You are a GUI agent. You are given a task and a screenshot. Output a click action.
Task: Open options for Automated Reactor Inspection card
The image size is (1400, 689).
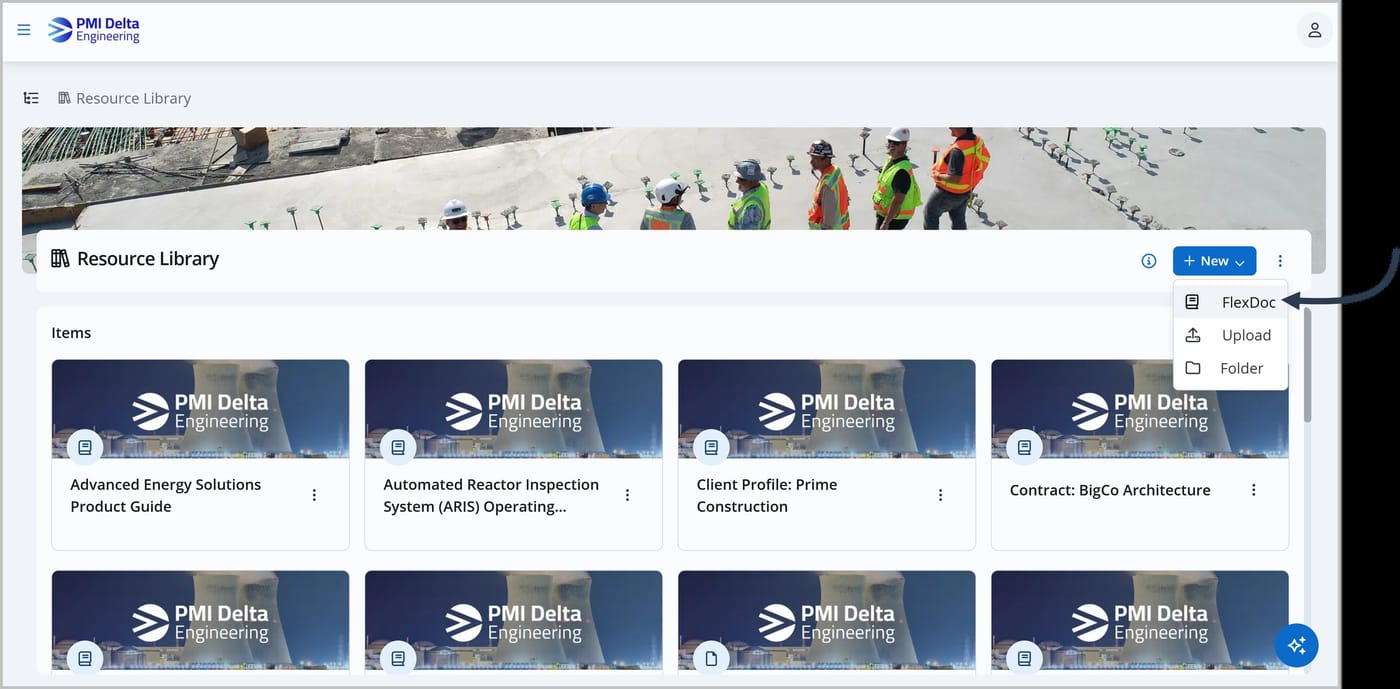point(627,495)
